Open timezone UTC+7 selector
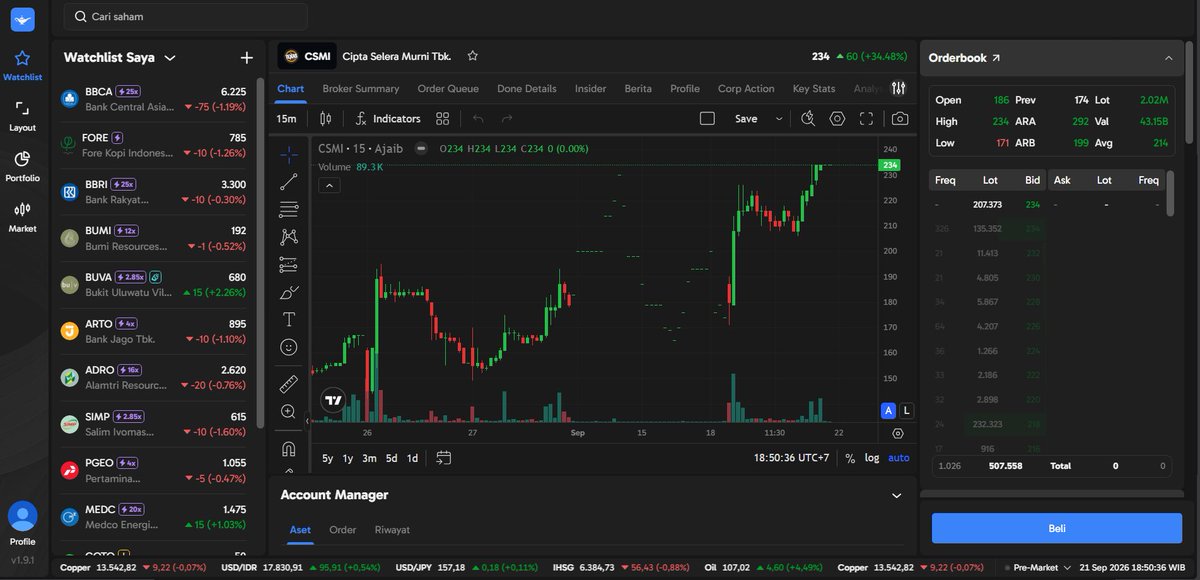 [x=791, y=458]
